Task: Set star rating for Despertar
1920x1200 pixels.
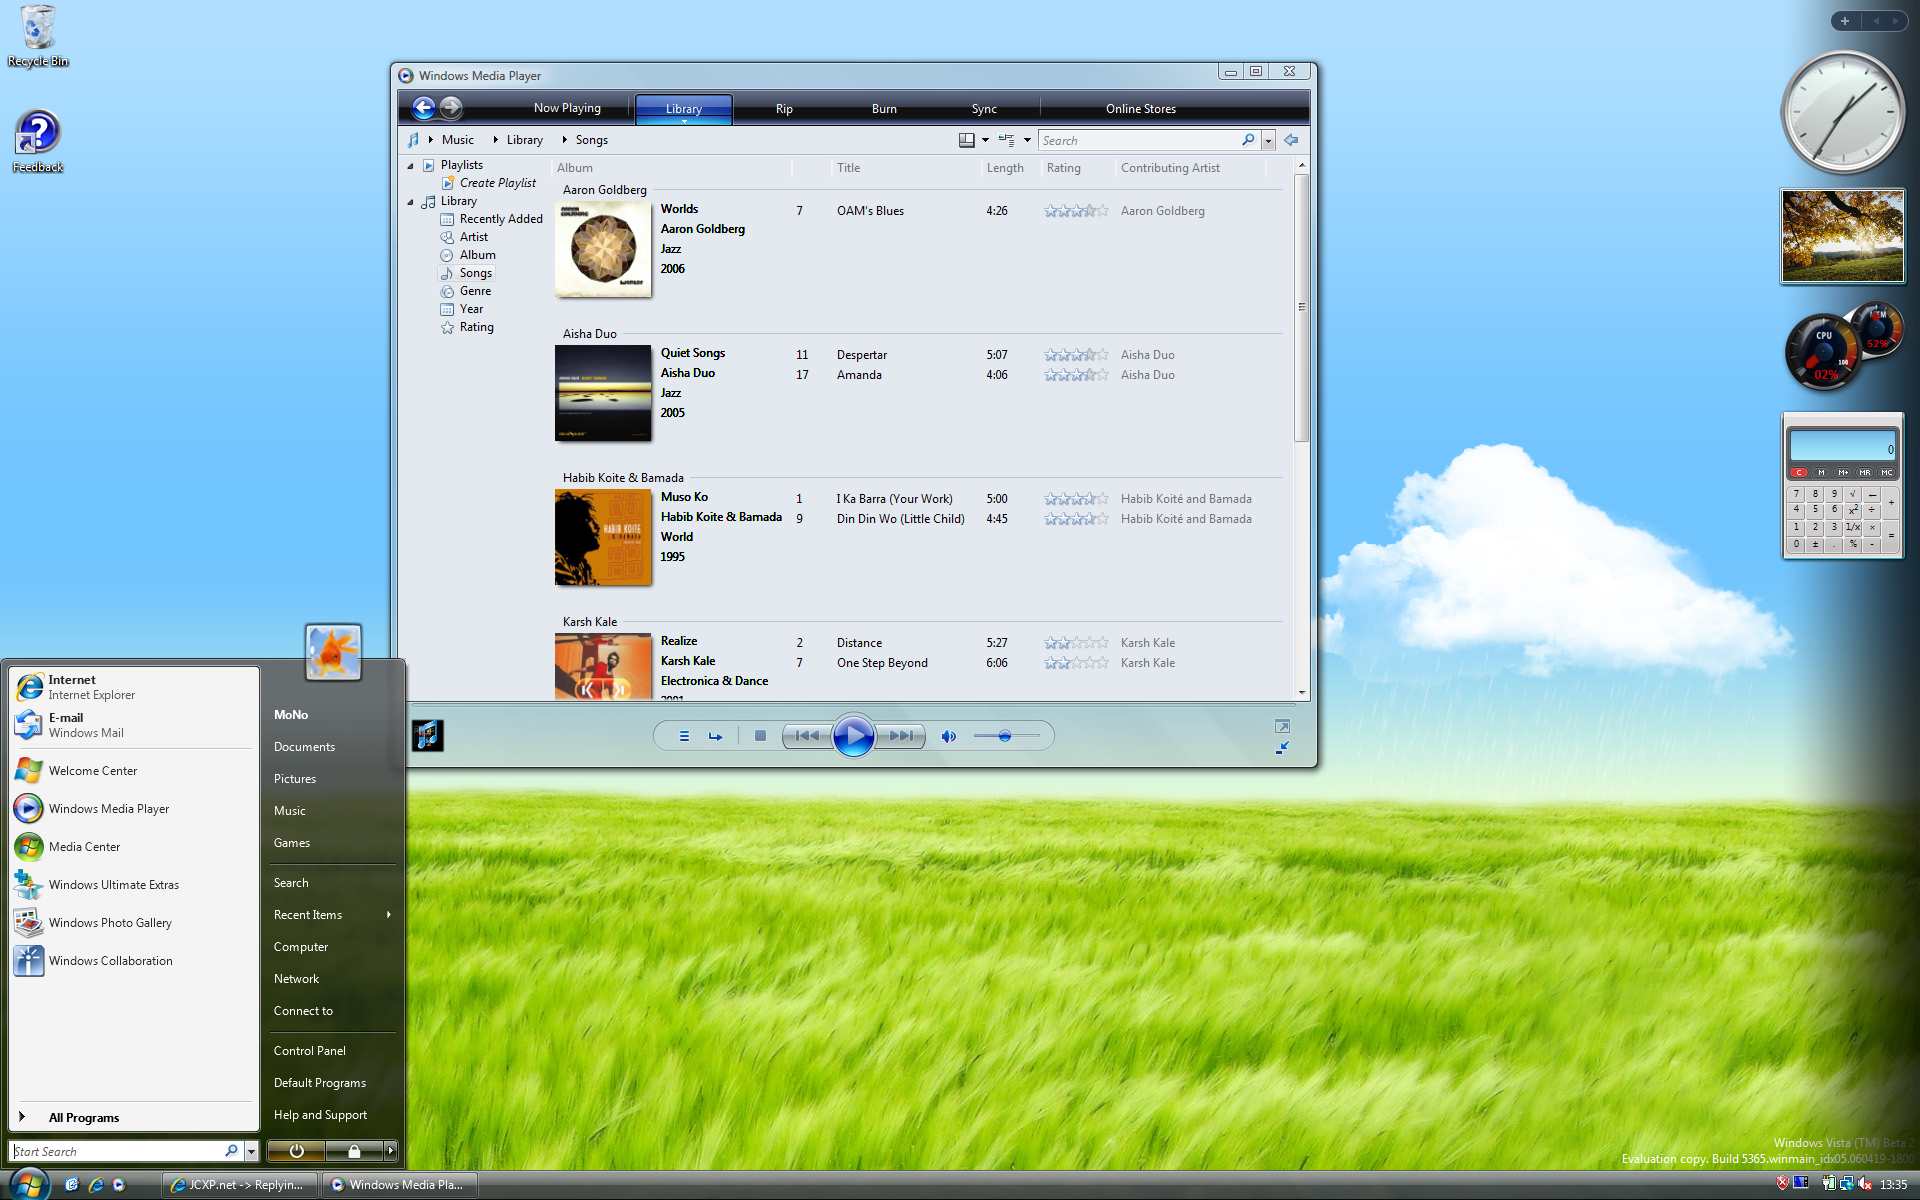Action: [x=1076, y=355]
